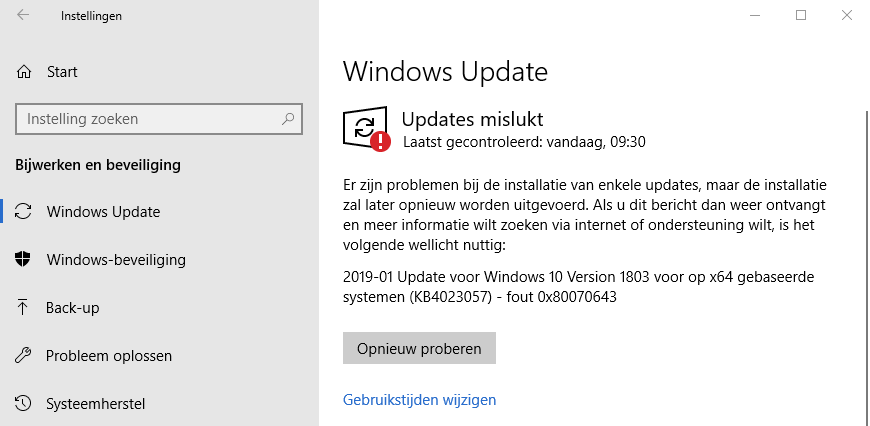Viewport: 870px width, 426px height.
Task: Click the search magnifier icon
Action: pos(288,119)
